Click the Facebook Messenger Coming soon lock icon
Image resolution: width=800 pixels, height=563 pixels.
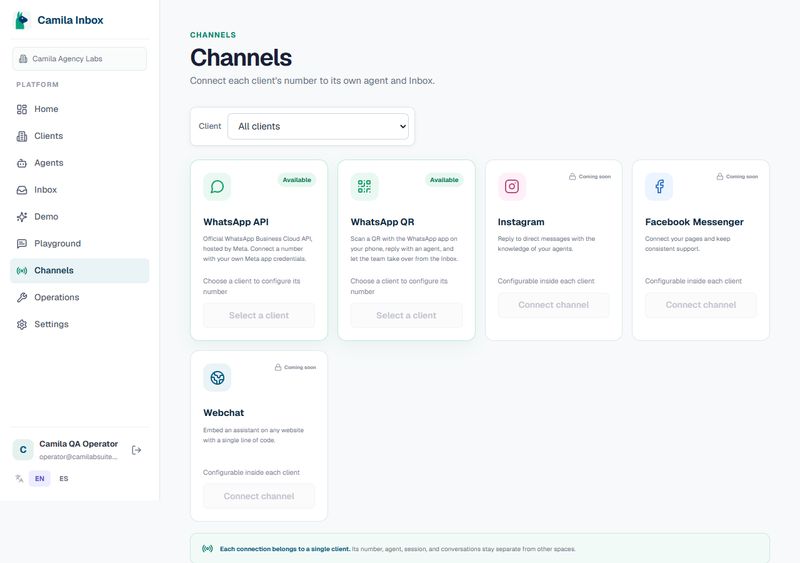(x=720, y=177)
